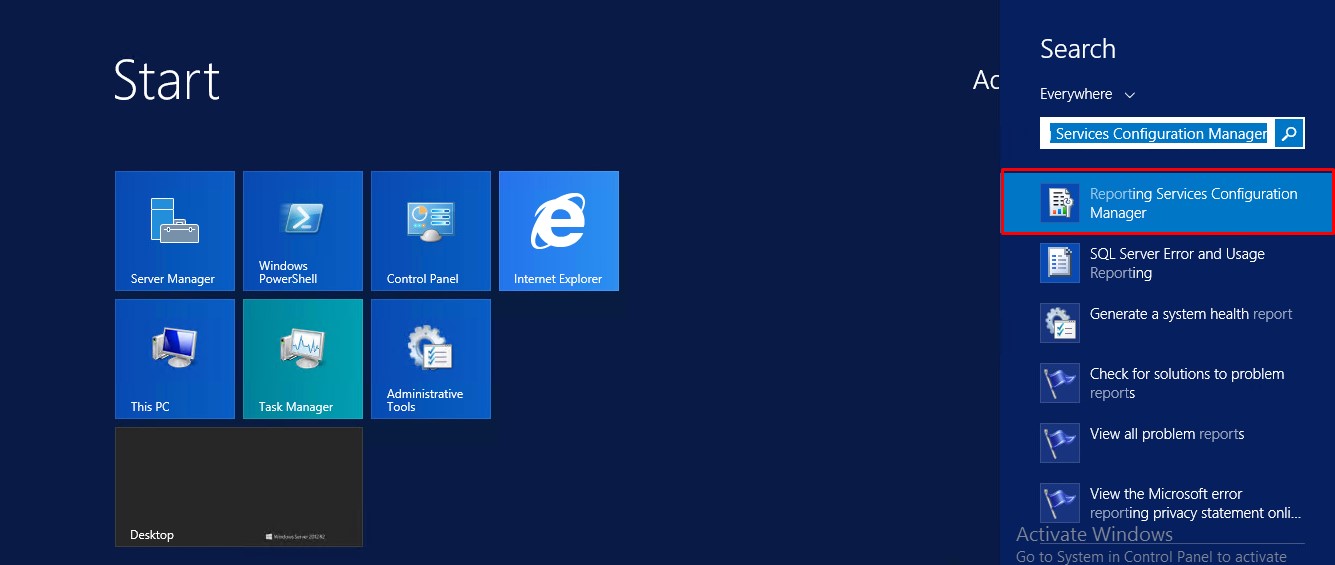
Task: Click the Reporting Services Configuration Manager icon
Action: (x=1059, y=203)
